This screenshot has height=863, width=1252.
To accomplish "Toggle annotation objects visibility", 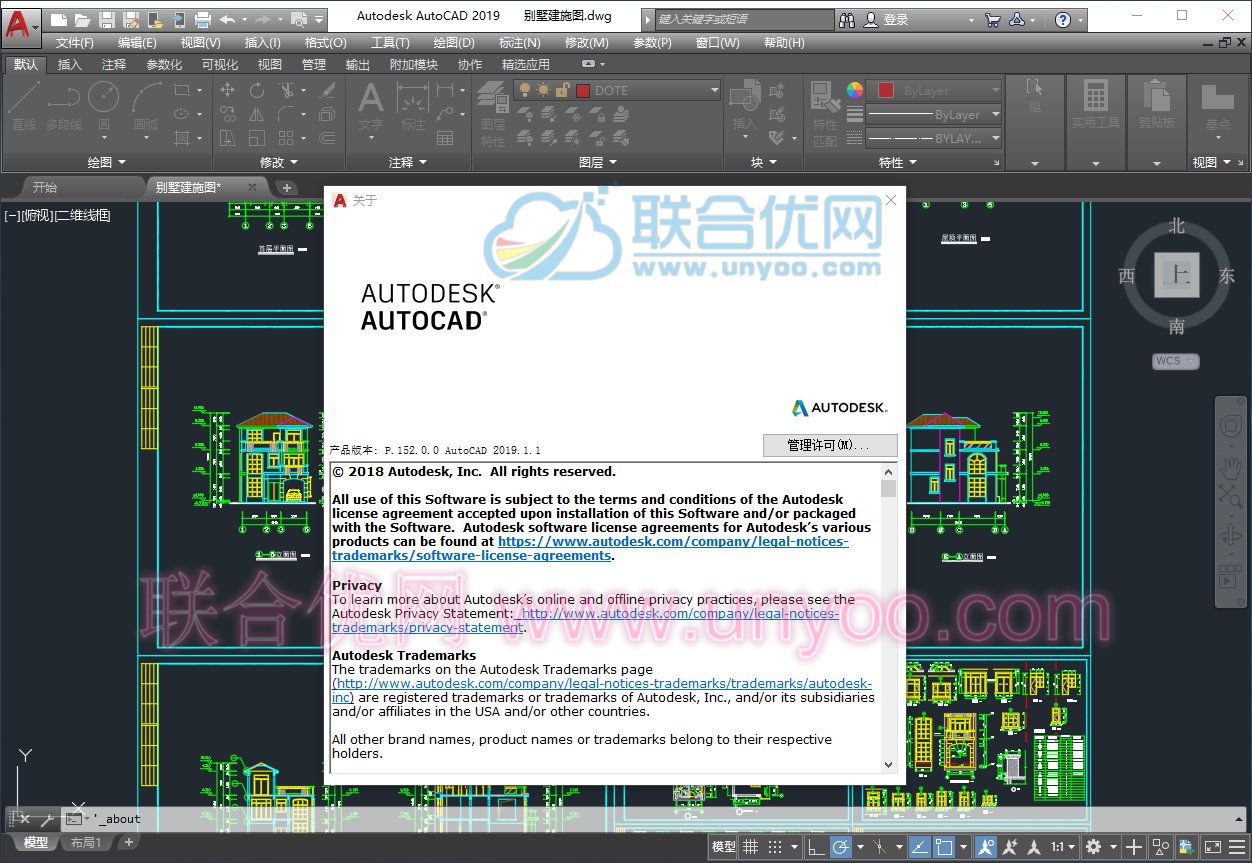I will pyautogui.click(x=986, y=847).
